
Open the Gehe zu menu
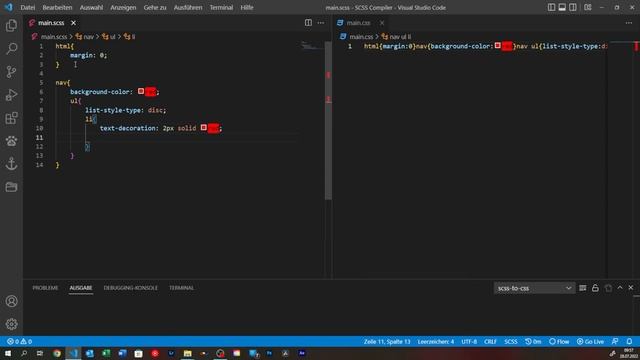click(155, 7)
